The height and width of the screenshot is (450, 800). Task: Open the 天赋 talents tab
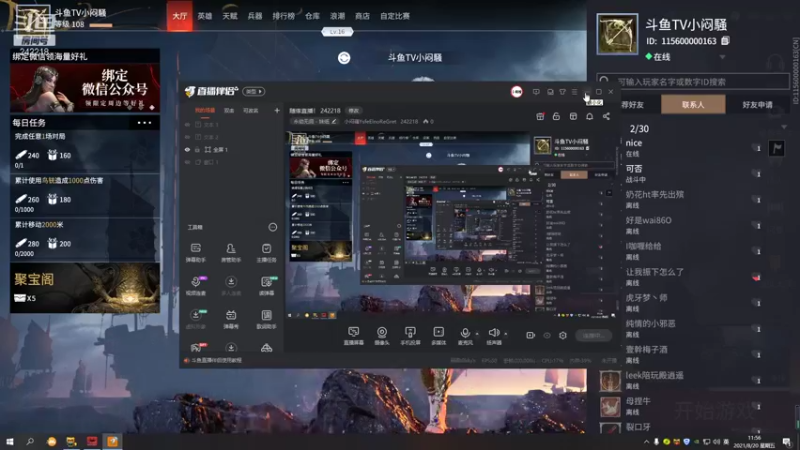[x=230, y=16]
